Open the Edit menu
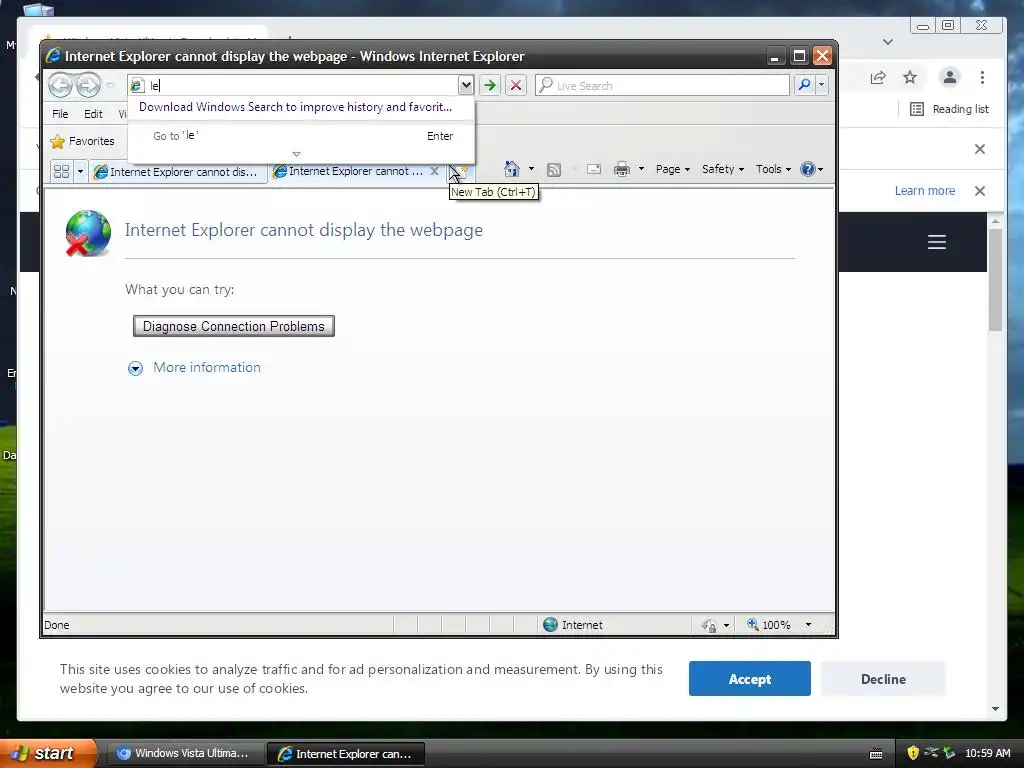The image size is (1024, 768). tap(93, 114)
